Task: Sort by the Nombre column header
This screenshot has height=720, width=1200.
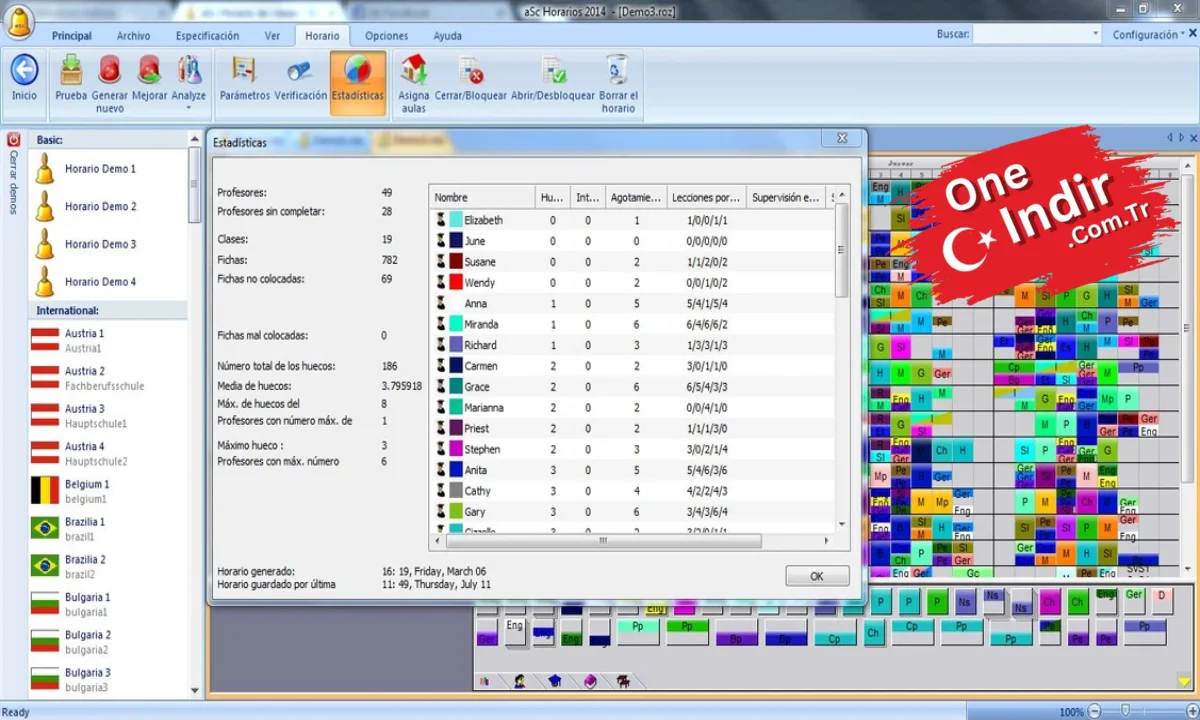Action: (x=482, y=197)
